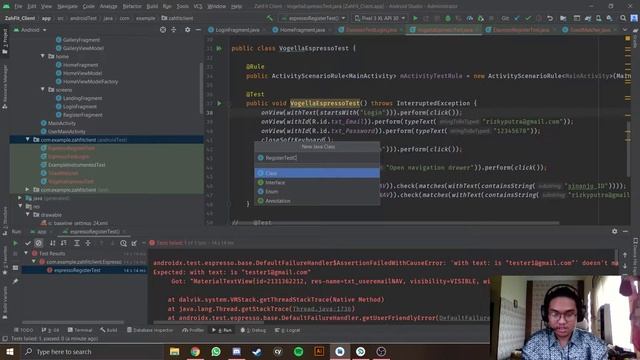Open Project panel settings gear
Viewport: 640px width, 360px height.
(187, 30)
